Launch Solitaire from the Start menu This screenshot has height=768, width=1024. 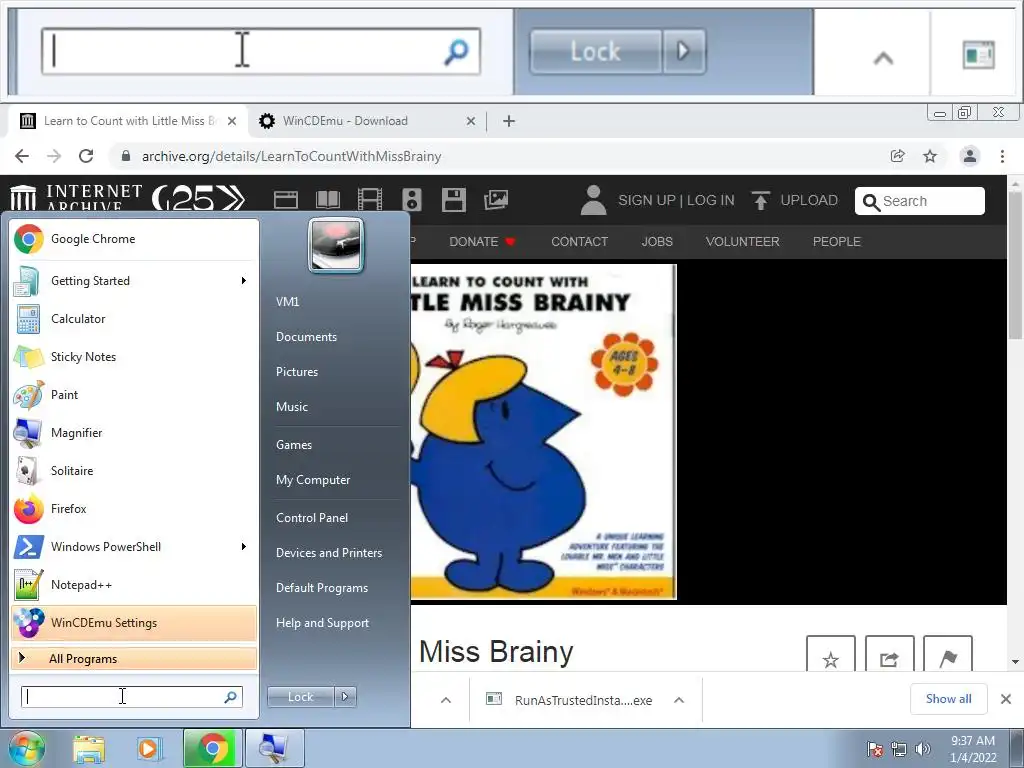point(134,471)
